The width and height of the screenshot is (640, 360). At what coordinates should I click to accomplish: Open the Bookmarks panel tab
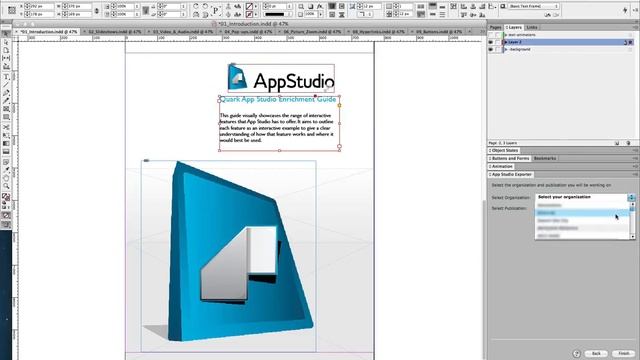tap(545, 158)
